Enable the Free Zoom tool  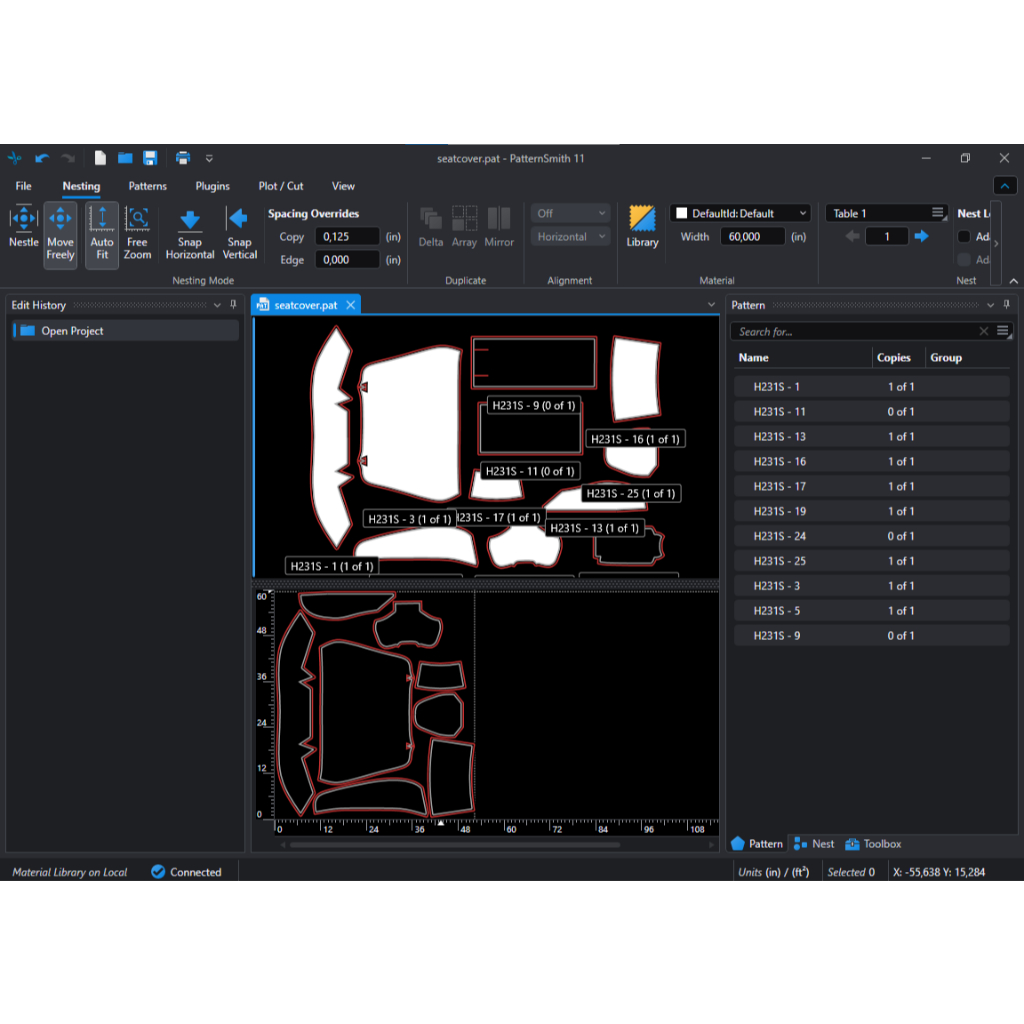tap(138, 234)
